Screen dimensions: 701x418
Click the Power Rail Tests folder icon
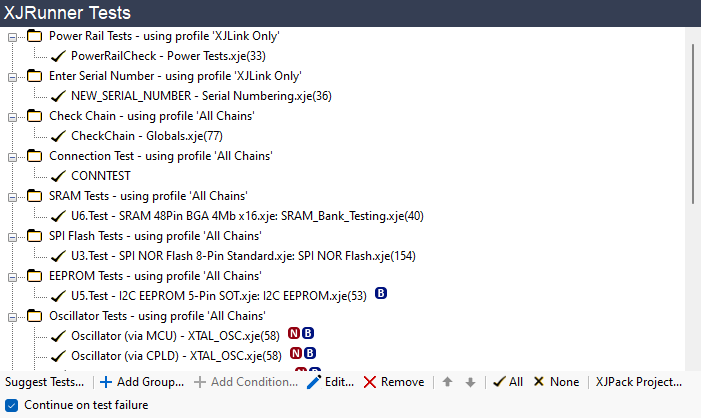35,36
